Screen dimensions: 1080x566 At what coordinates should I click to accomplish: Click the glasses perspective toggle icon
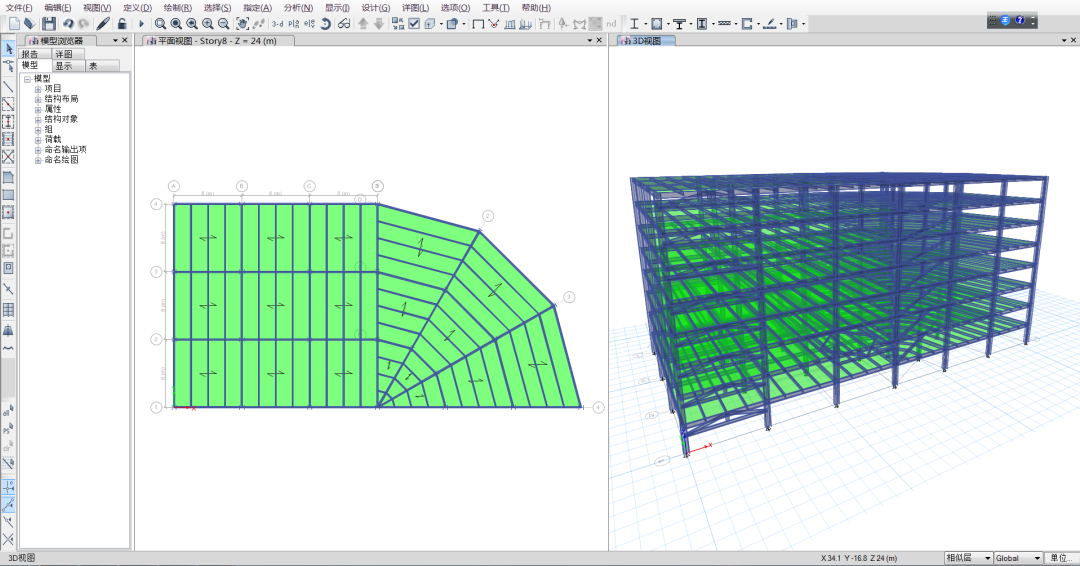pyautogui.click(x=344, y=23)
